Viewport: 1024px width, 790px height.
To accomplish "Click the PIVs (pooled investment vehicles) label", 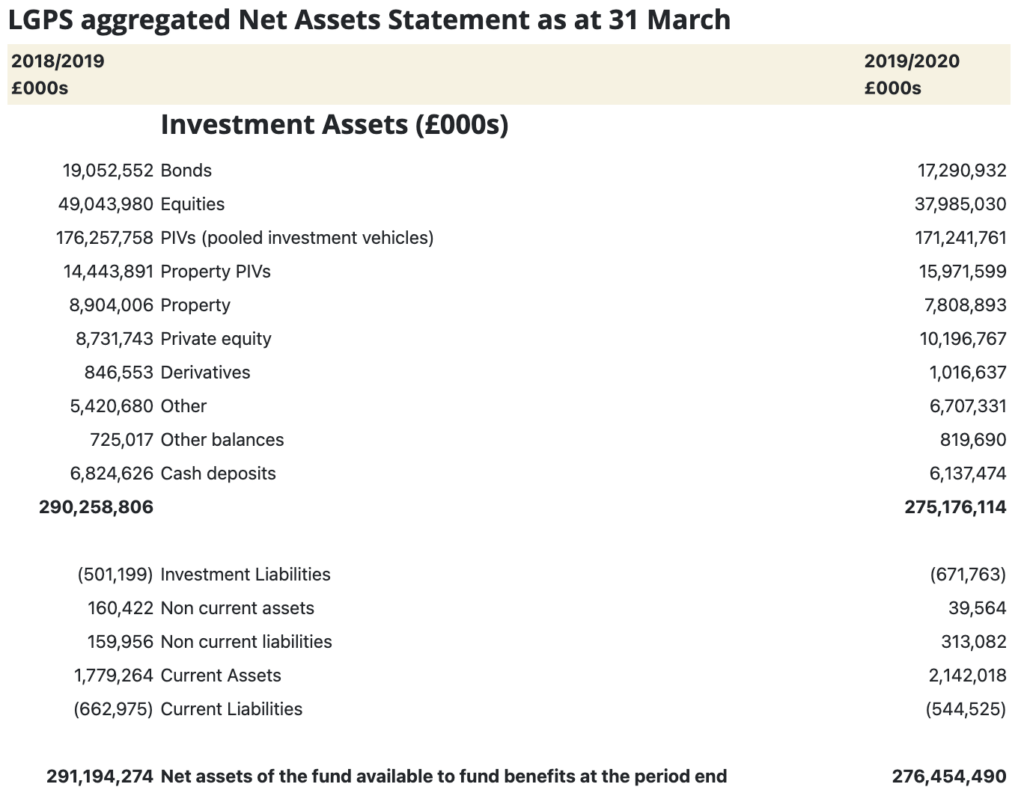I will 296,238.
